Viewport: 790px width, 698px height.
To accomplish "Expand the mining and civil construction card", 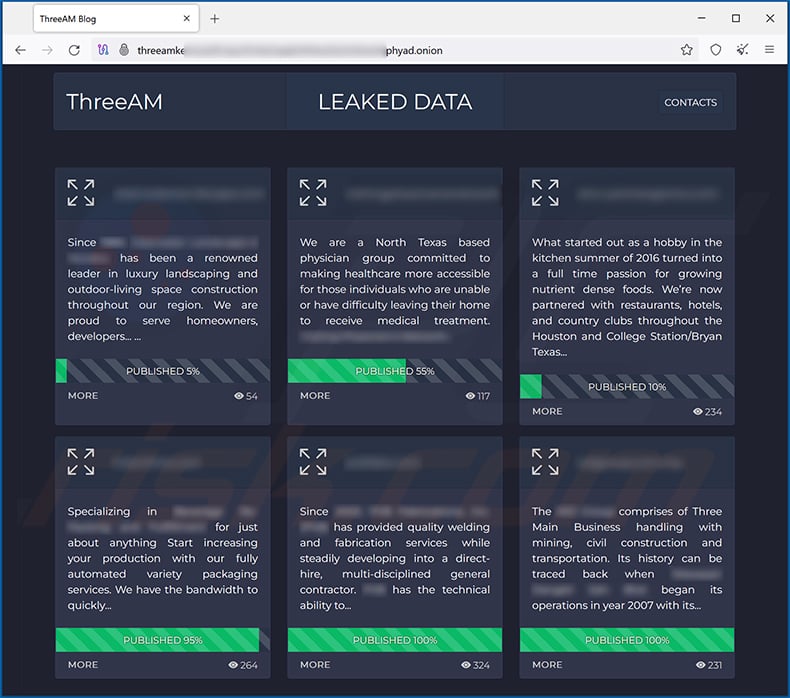I will [x=545, y=462].
